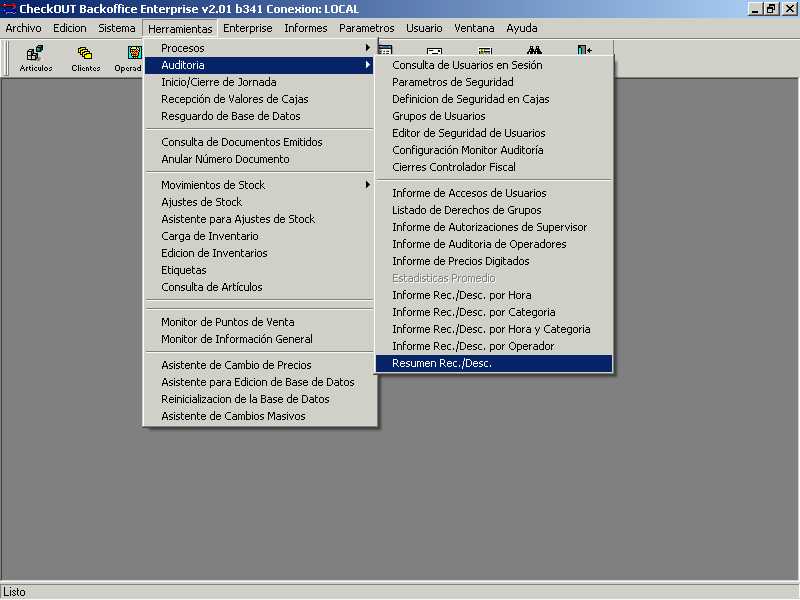Screen dimensions: 800x600
Task: Choose Reinicializacion de la Base de Datos
Action: [259, 399]
